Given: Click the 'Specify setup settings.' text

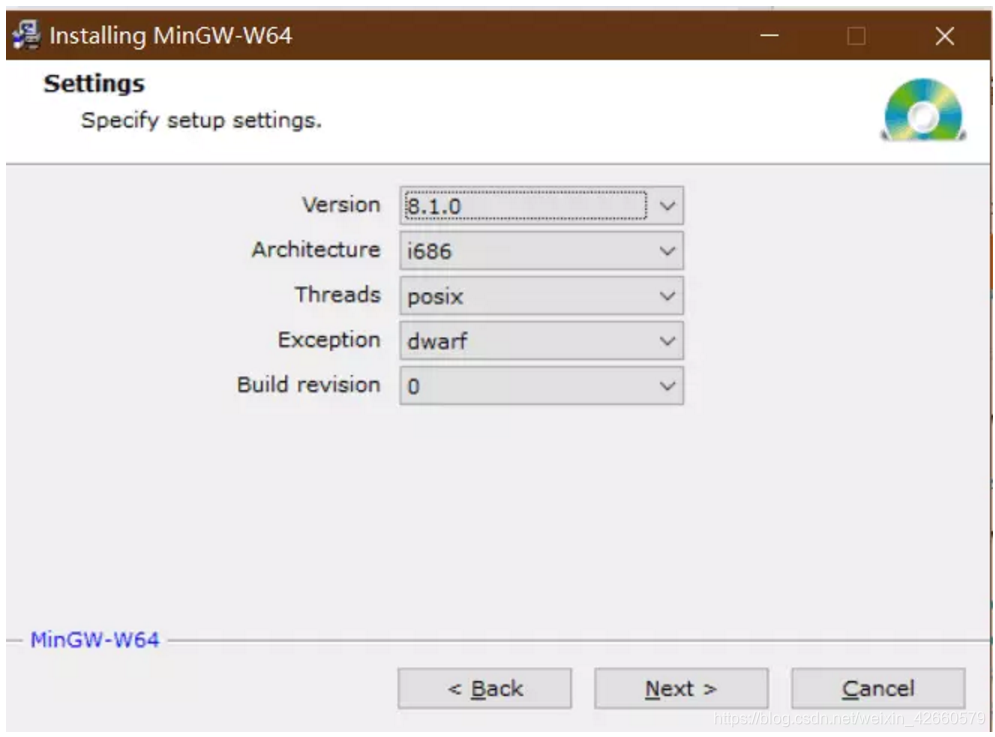Looking at the screenshot, I should point(201,120).
